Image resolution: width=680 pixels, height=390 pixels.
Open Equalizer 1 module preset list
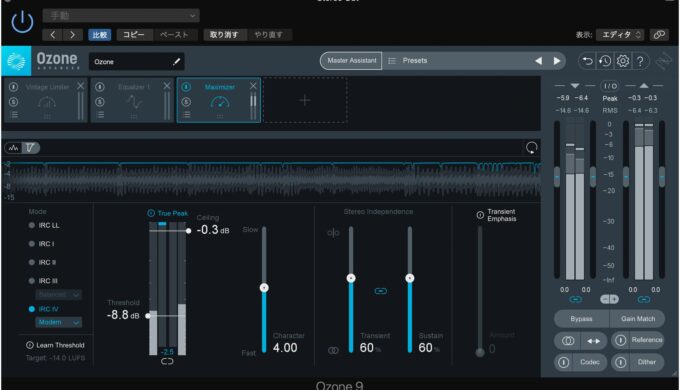(x=100, y=115)
